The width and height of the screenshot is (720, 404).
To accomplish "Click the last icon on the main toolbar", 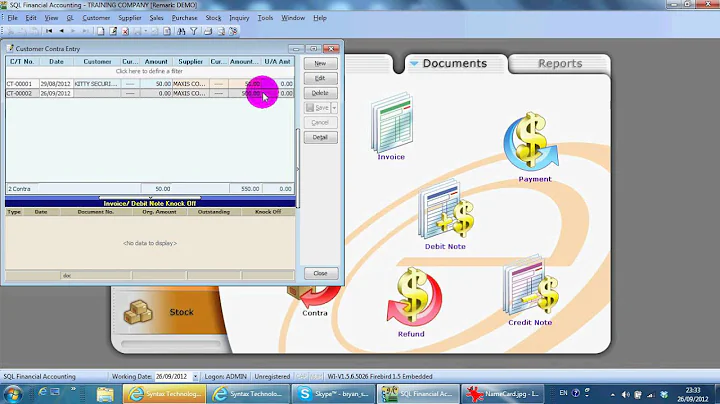I will click(233, 31).
